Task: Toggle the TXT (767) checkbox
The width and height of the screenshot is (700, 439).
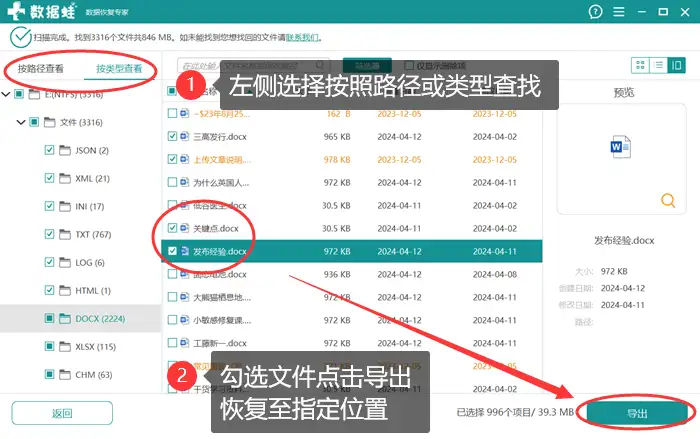Action: coord(50,234)
